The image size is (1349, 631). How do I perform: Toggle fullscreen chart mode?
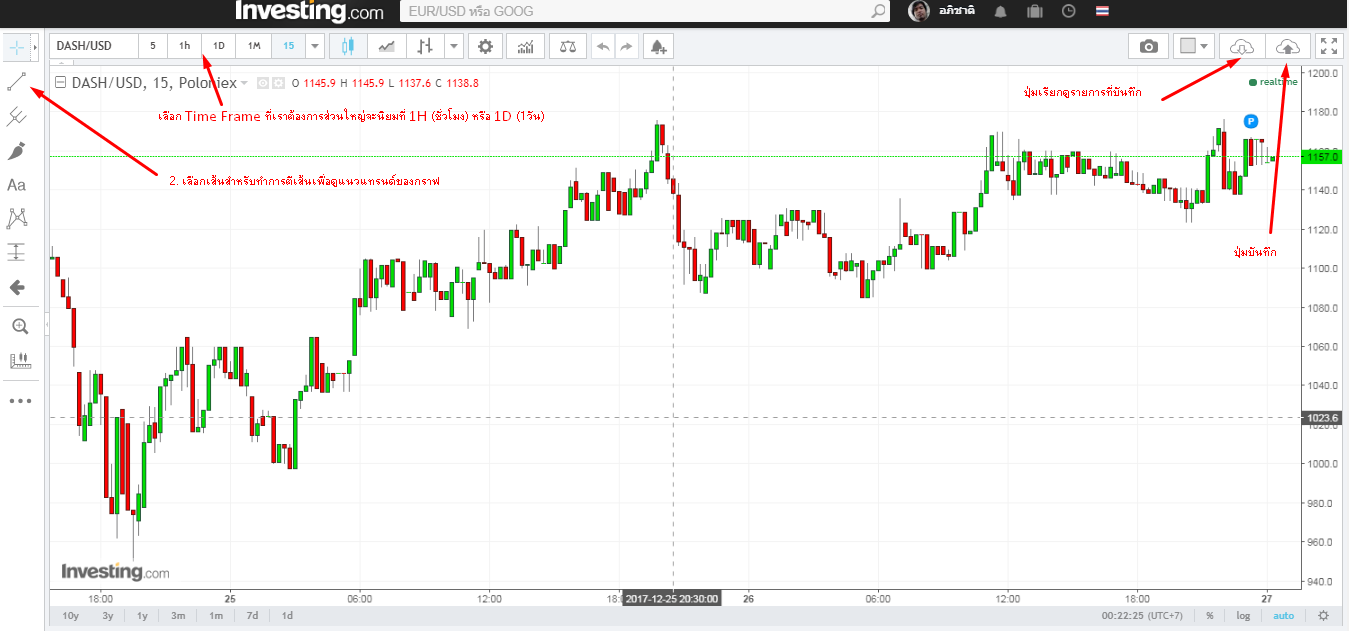click(1328, 46)
